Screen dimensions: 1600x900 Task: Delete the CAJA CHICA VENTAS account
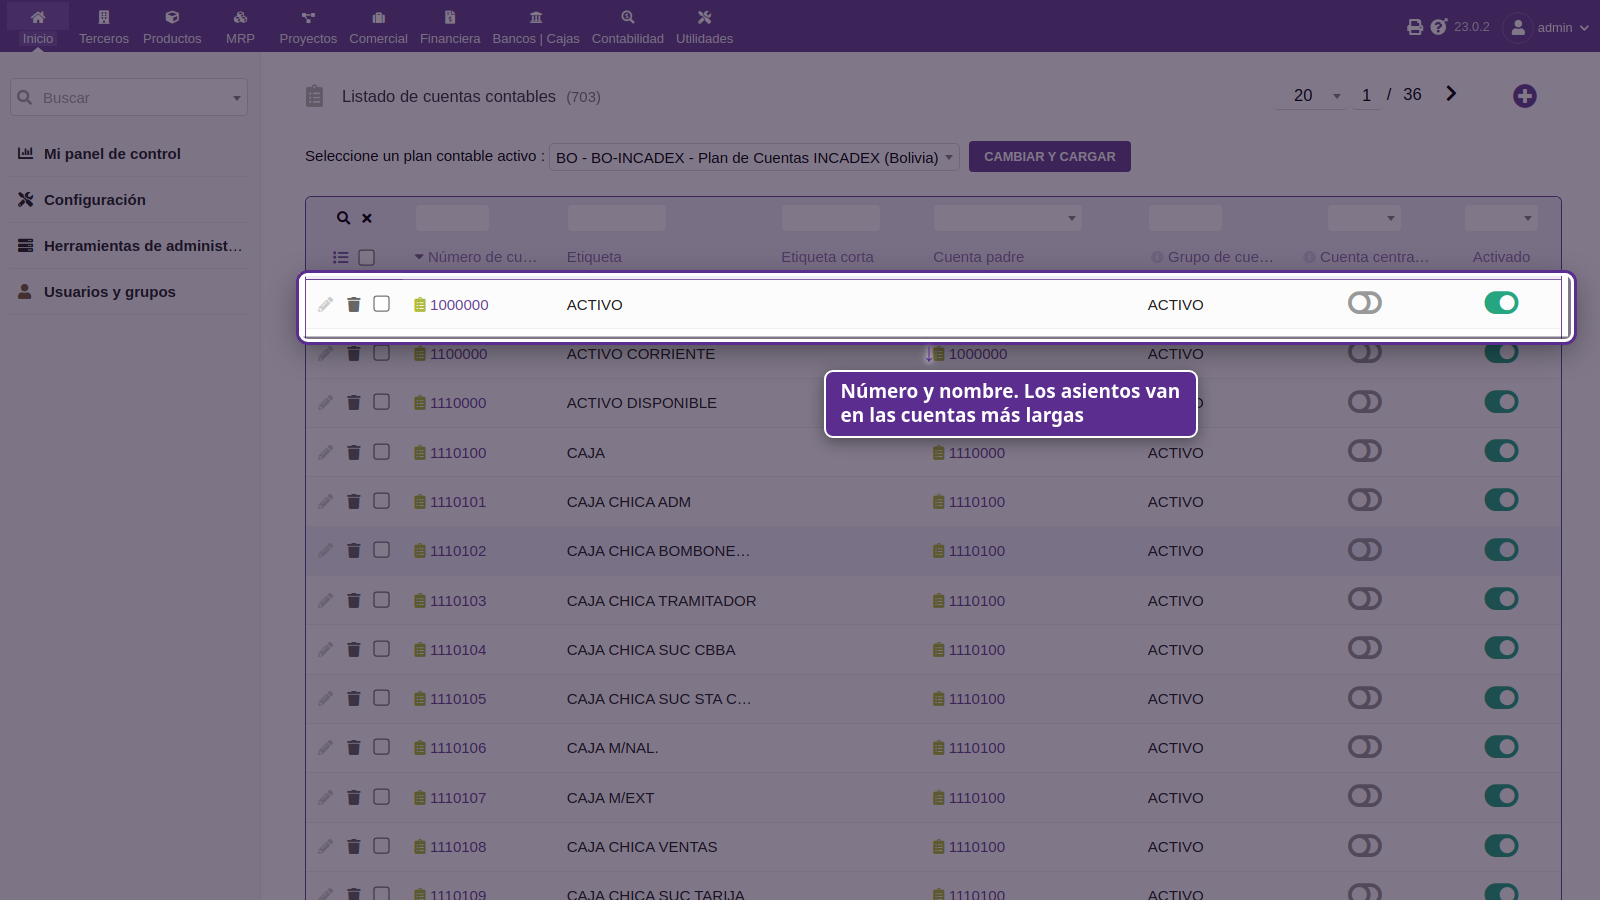[354, 846]
